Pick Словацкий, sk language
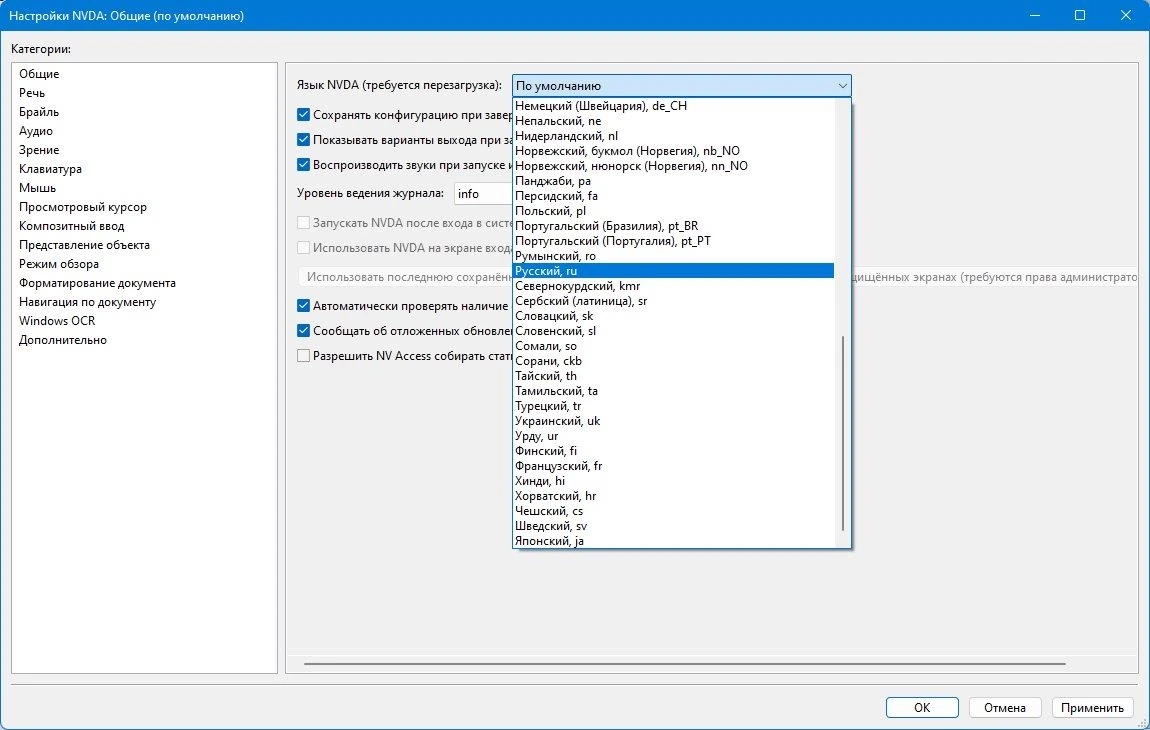 tap(673, 316)
